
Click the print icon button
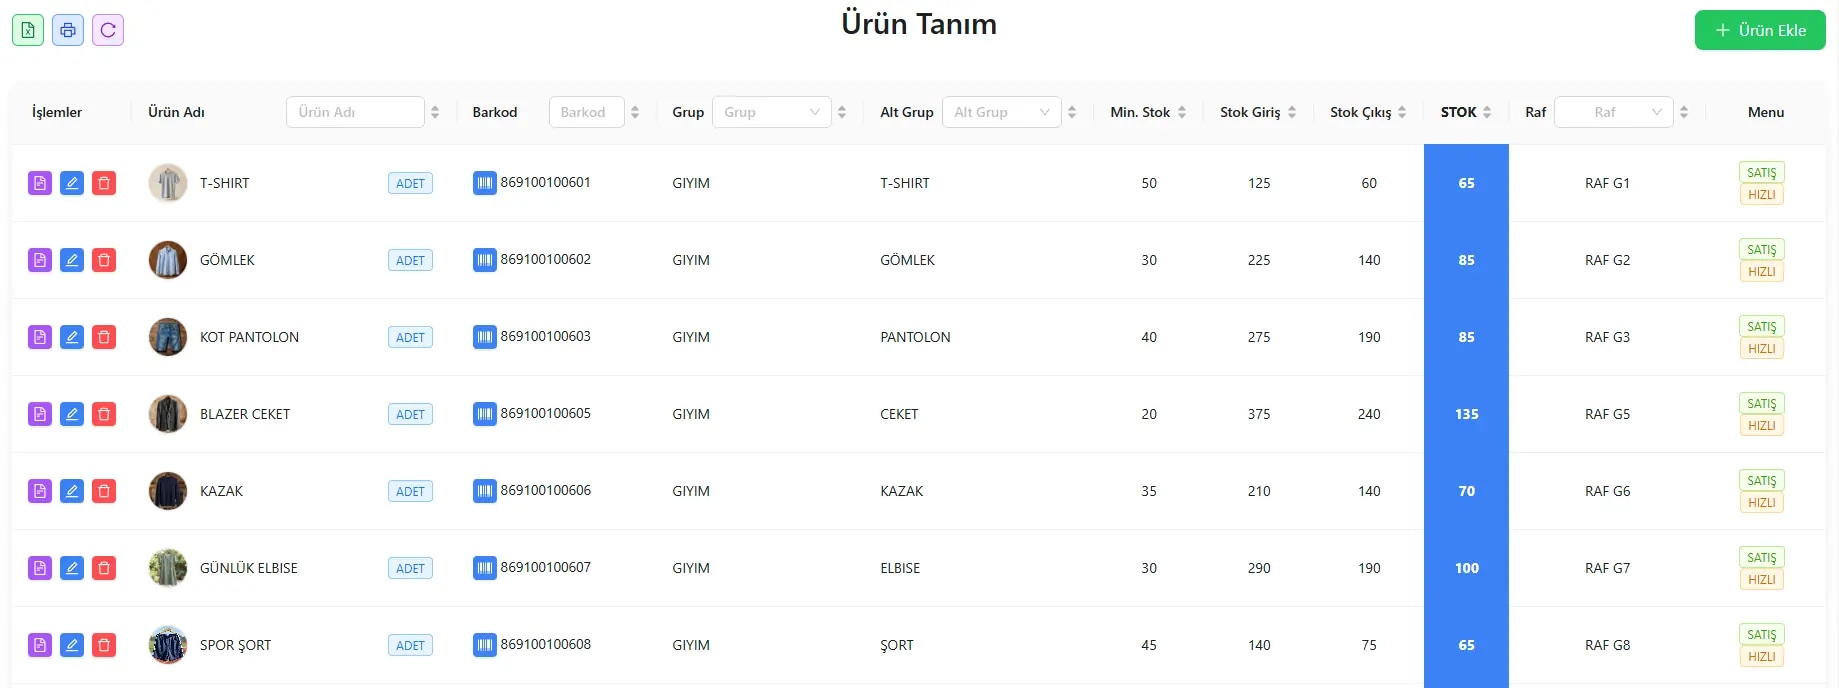pos(68,30)
